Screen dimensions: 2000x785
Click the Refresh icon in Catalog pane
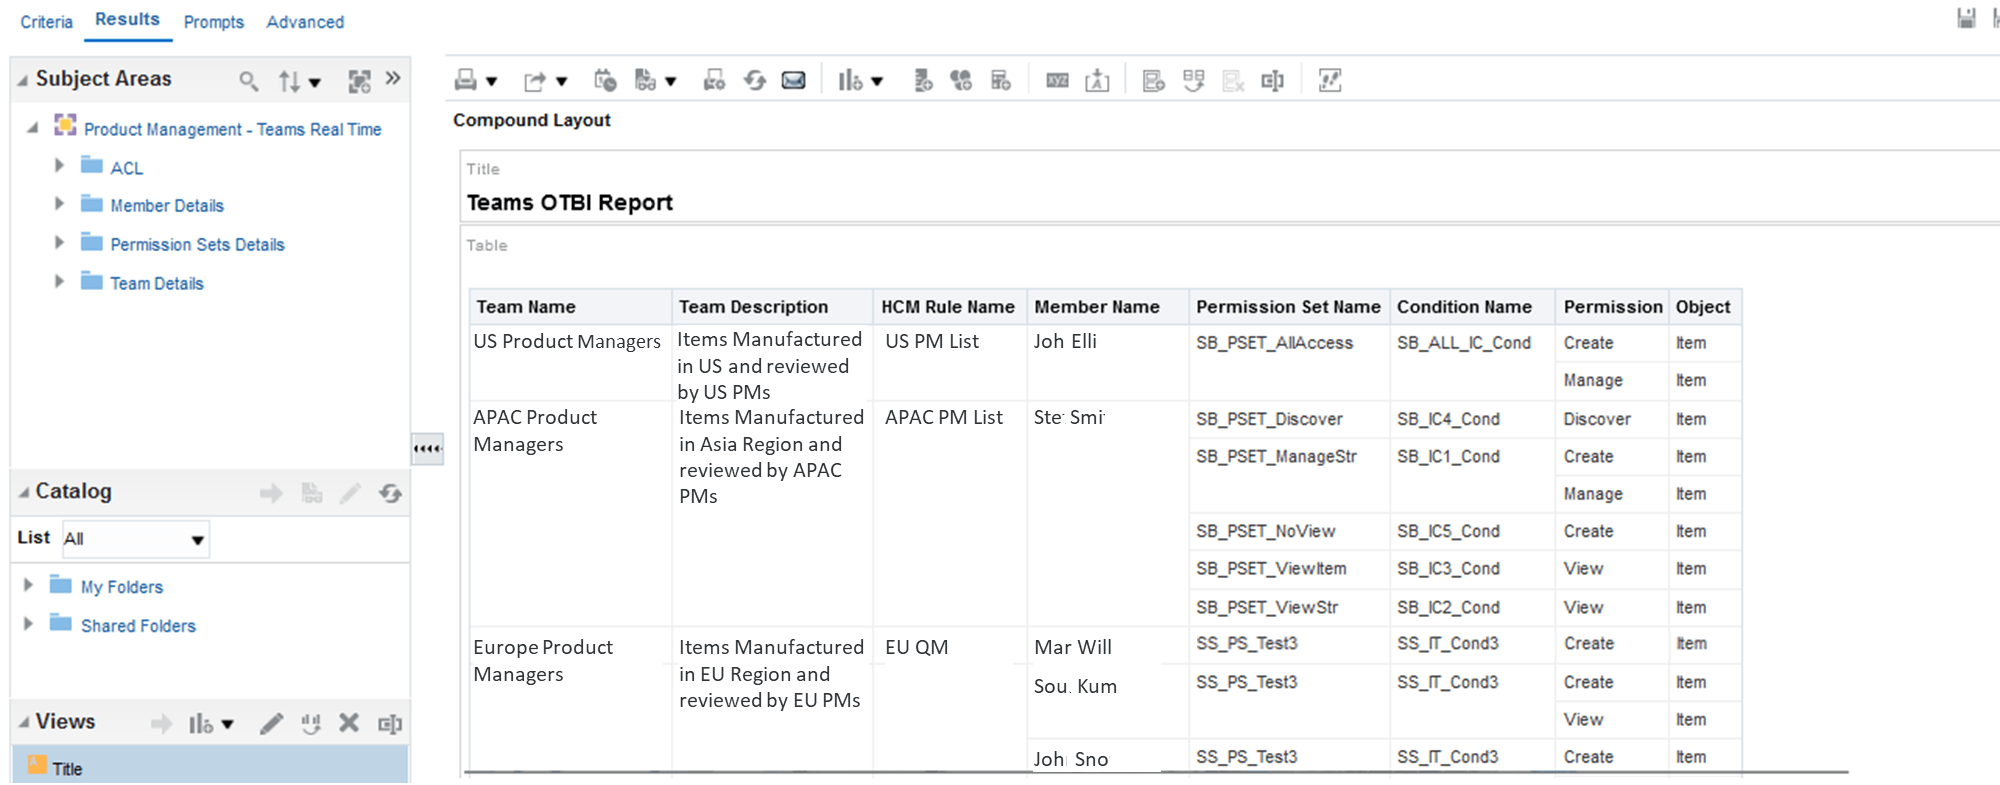click(390, 493)
